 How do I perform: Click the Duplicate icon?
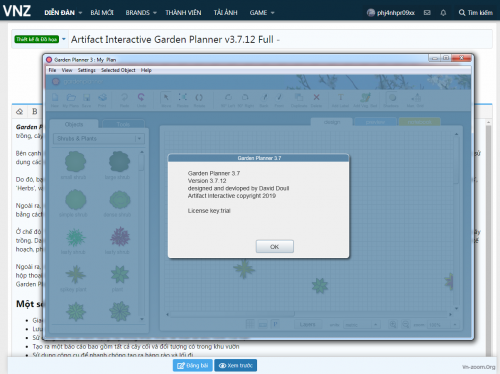click(299, 97)
